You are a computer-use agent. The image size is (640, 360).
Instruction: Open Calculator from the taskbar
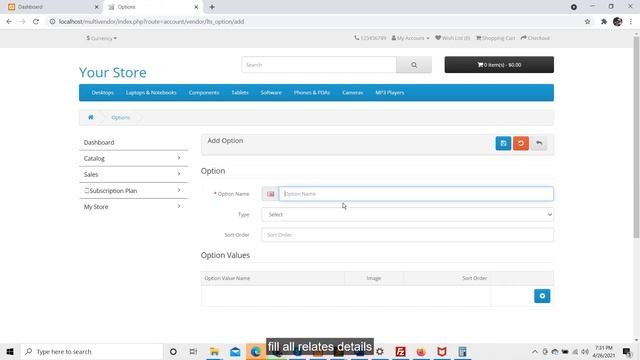coord(462,351)
